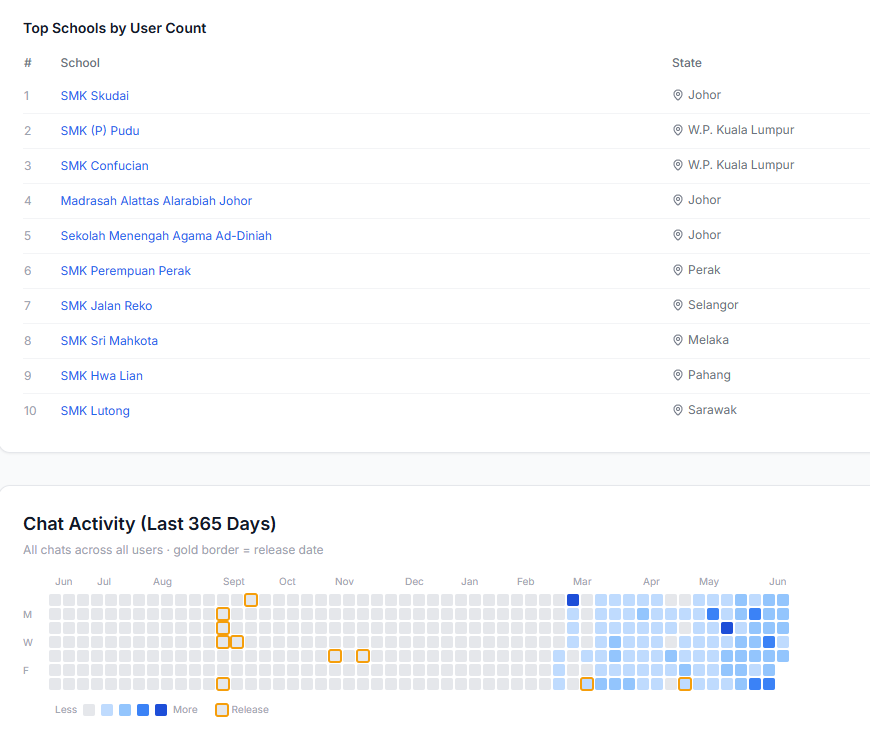Click pin icon in Ad-Diniah row
870x739 pixels.
click(677, 235)
